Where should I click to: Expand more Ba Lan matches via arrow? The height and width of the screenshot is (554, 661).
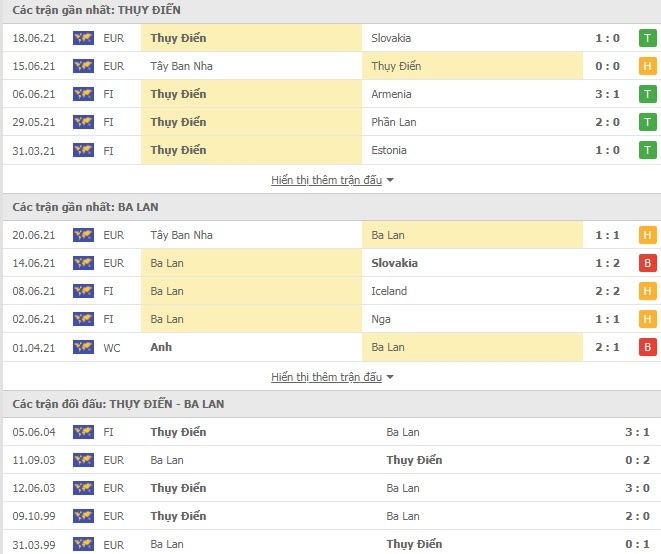[x=390, y=377]
